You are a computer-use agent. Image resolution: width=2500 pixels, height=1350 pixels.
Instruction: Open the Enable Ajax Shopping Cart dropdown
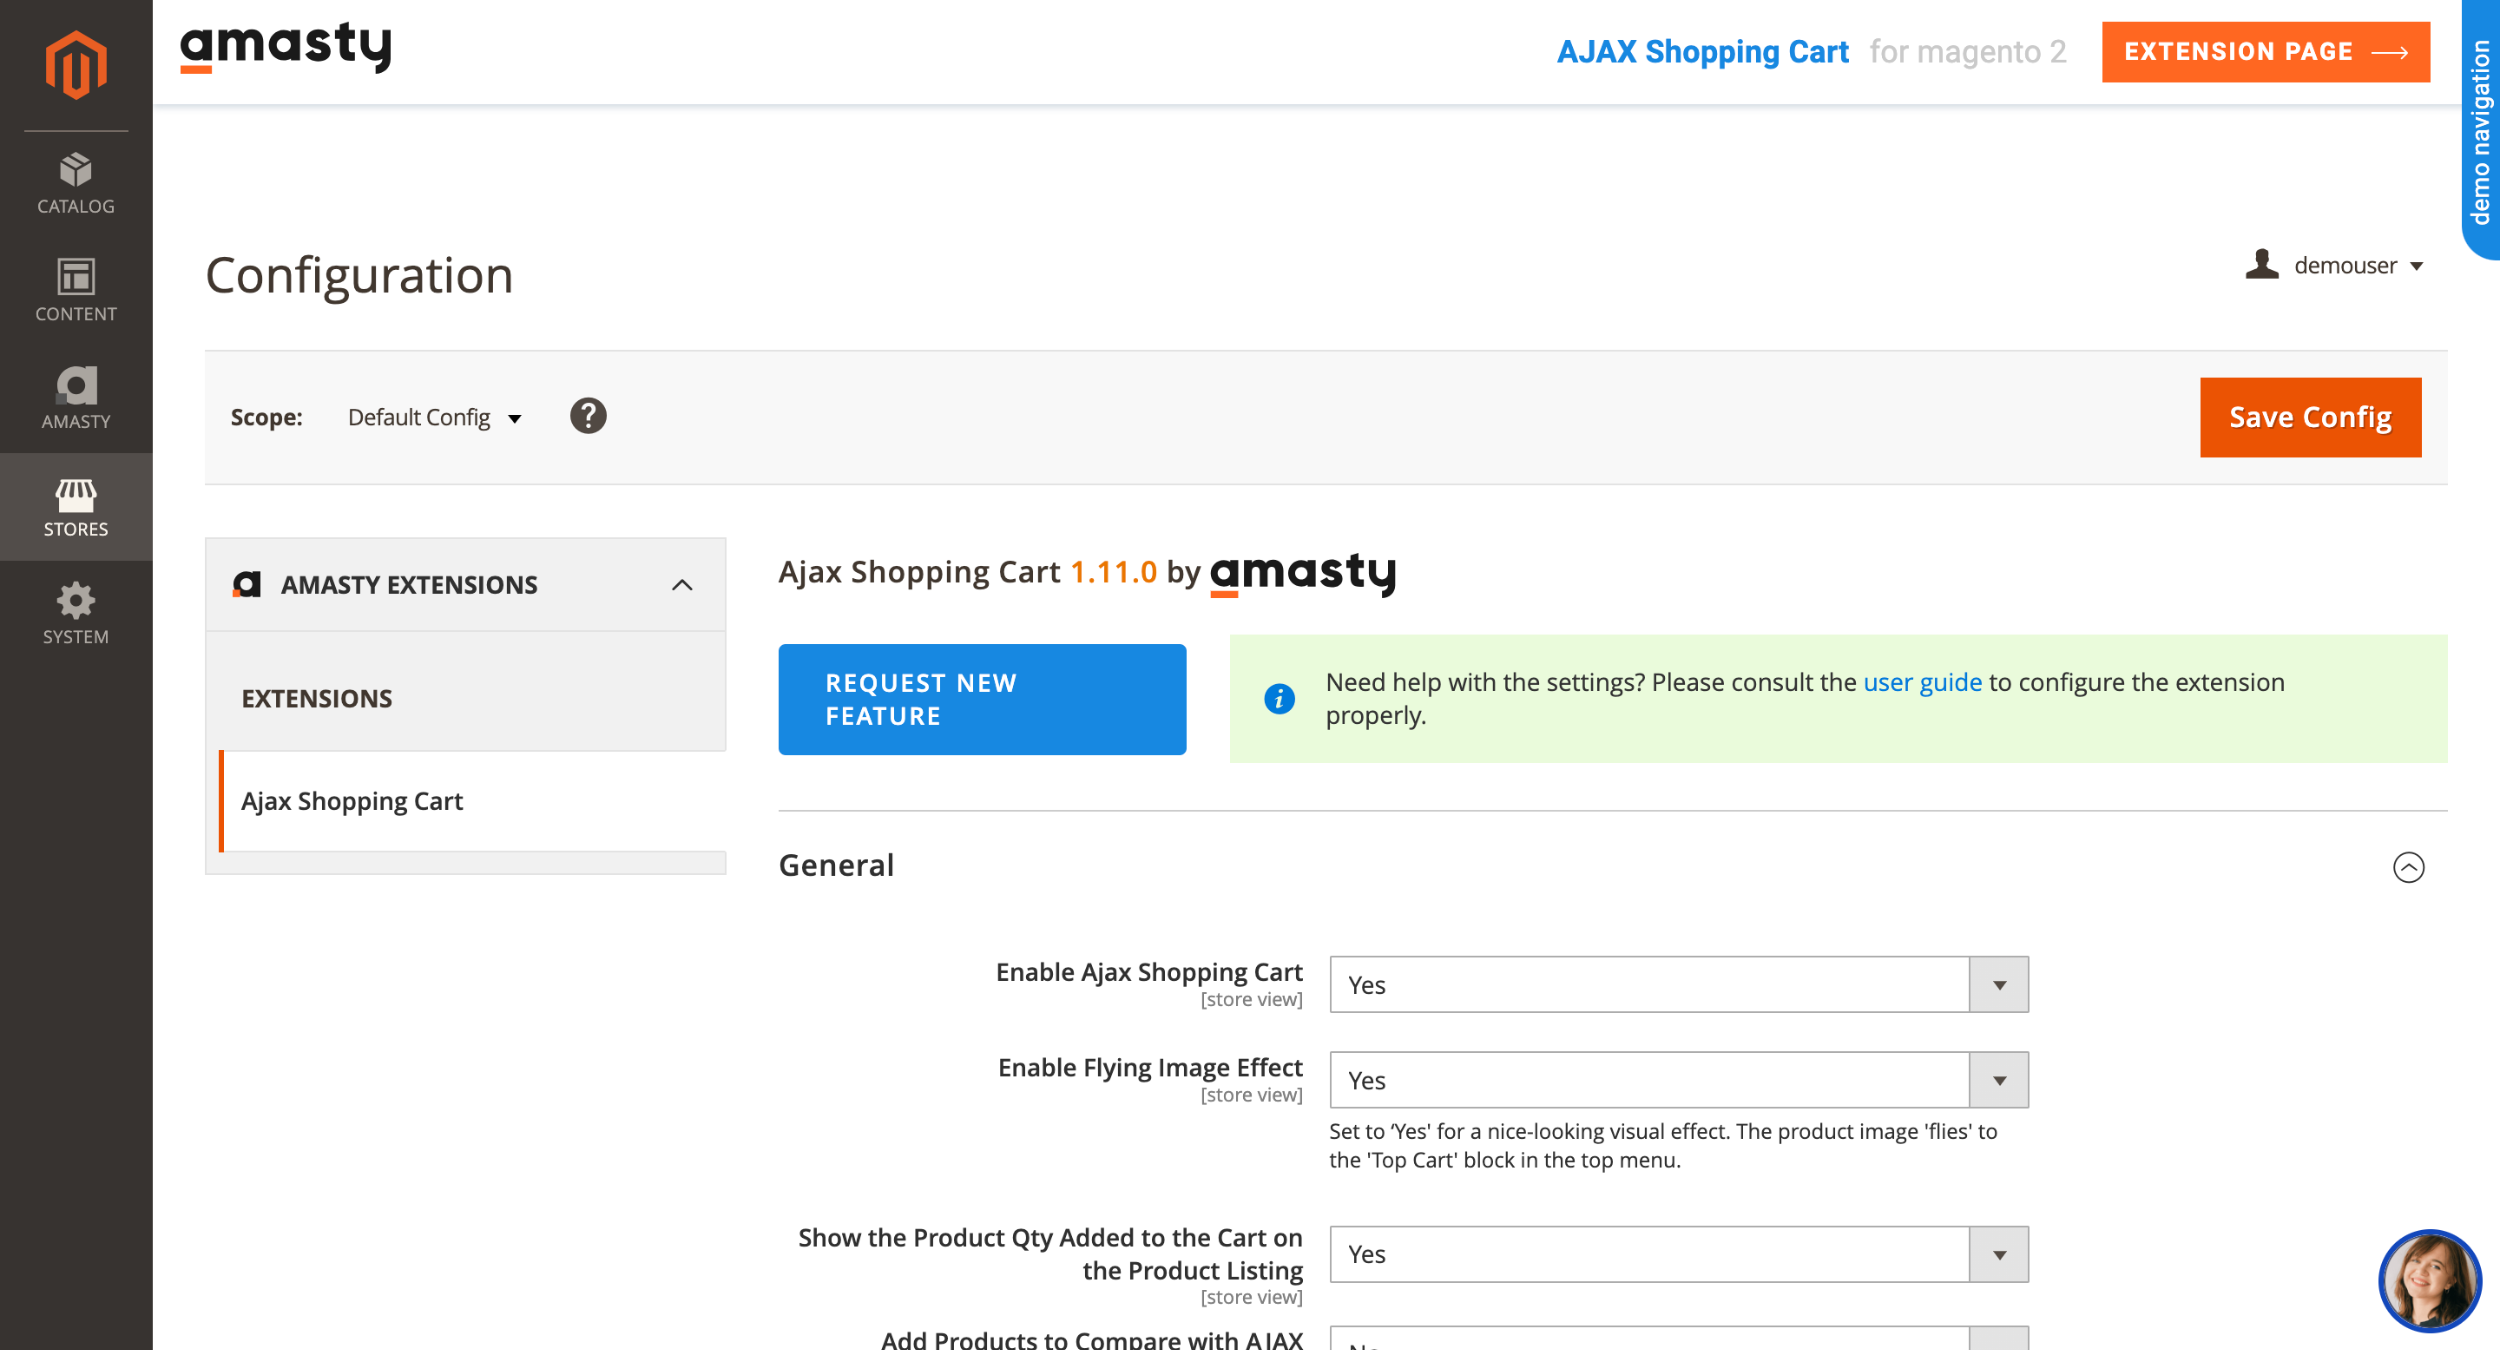[1679, 985]
